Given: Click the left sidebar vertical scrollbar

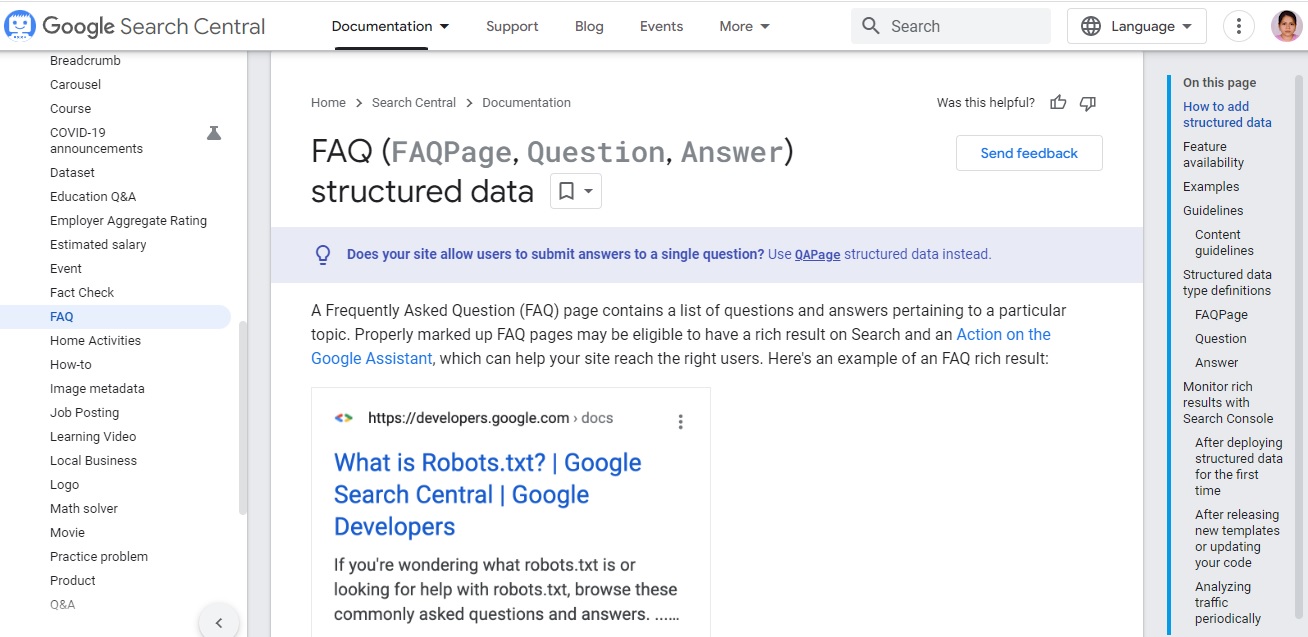Looking at the screenshot, I should [x=242, y=418].
